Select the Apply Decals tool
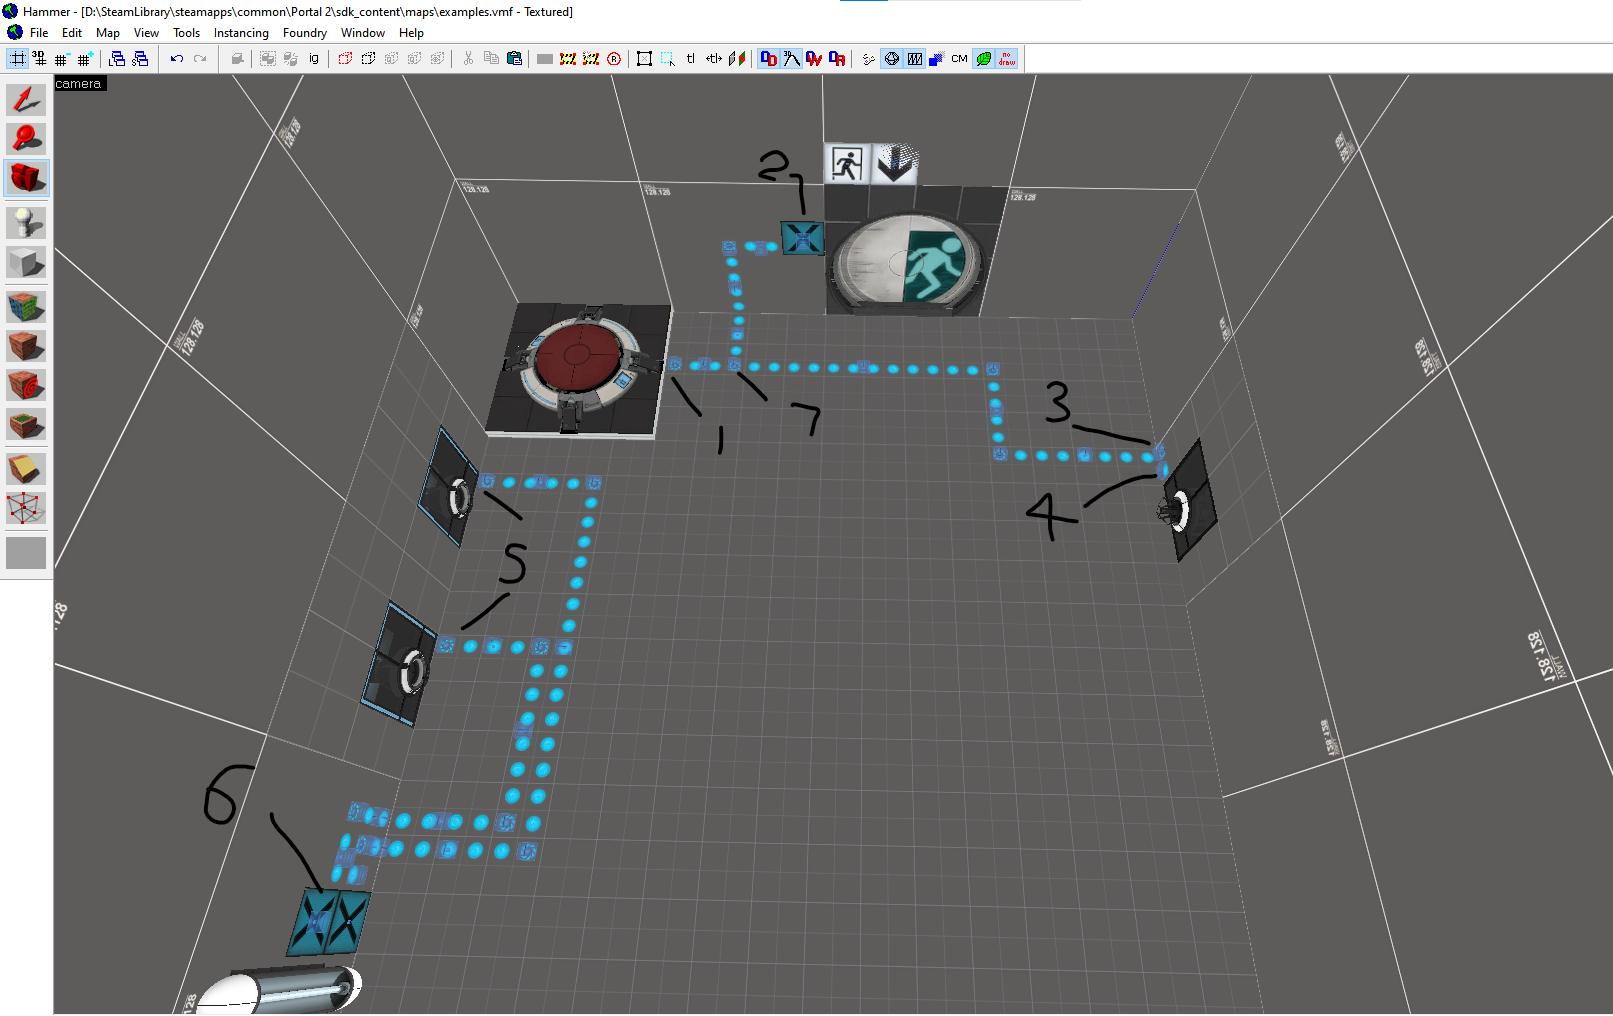This screenshot has width=1613, height=1016. 26,385
